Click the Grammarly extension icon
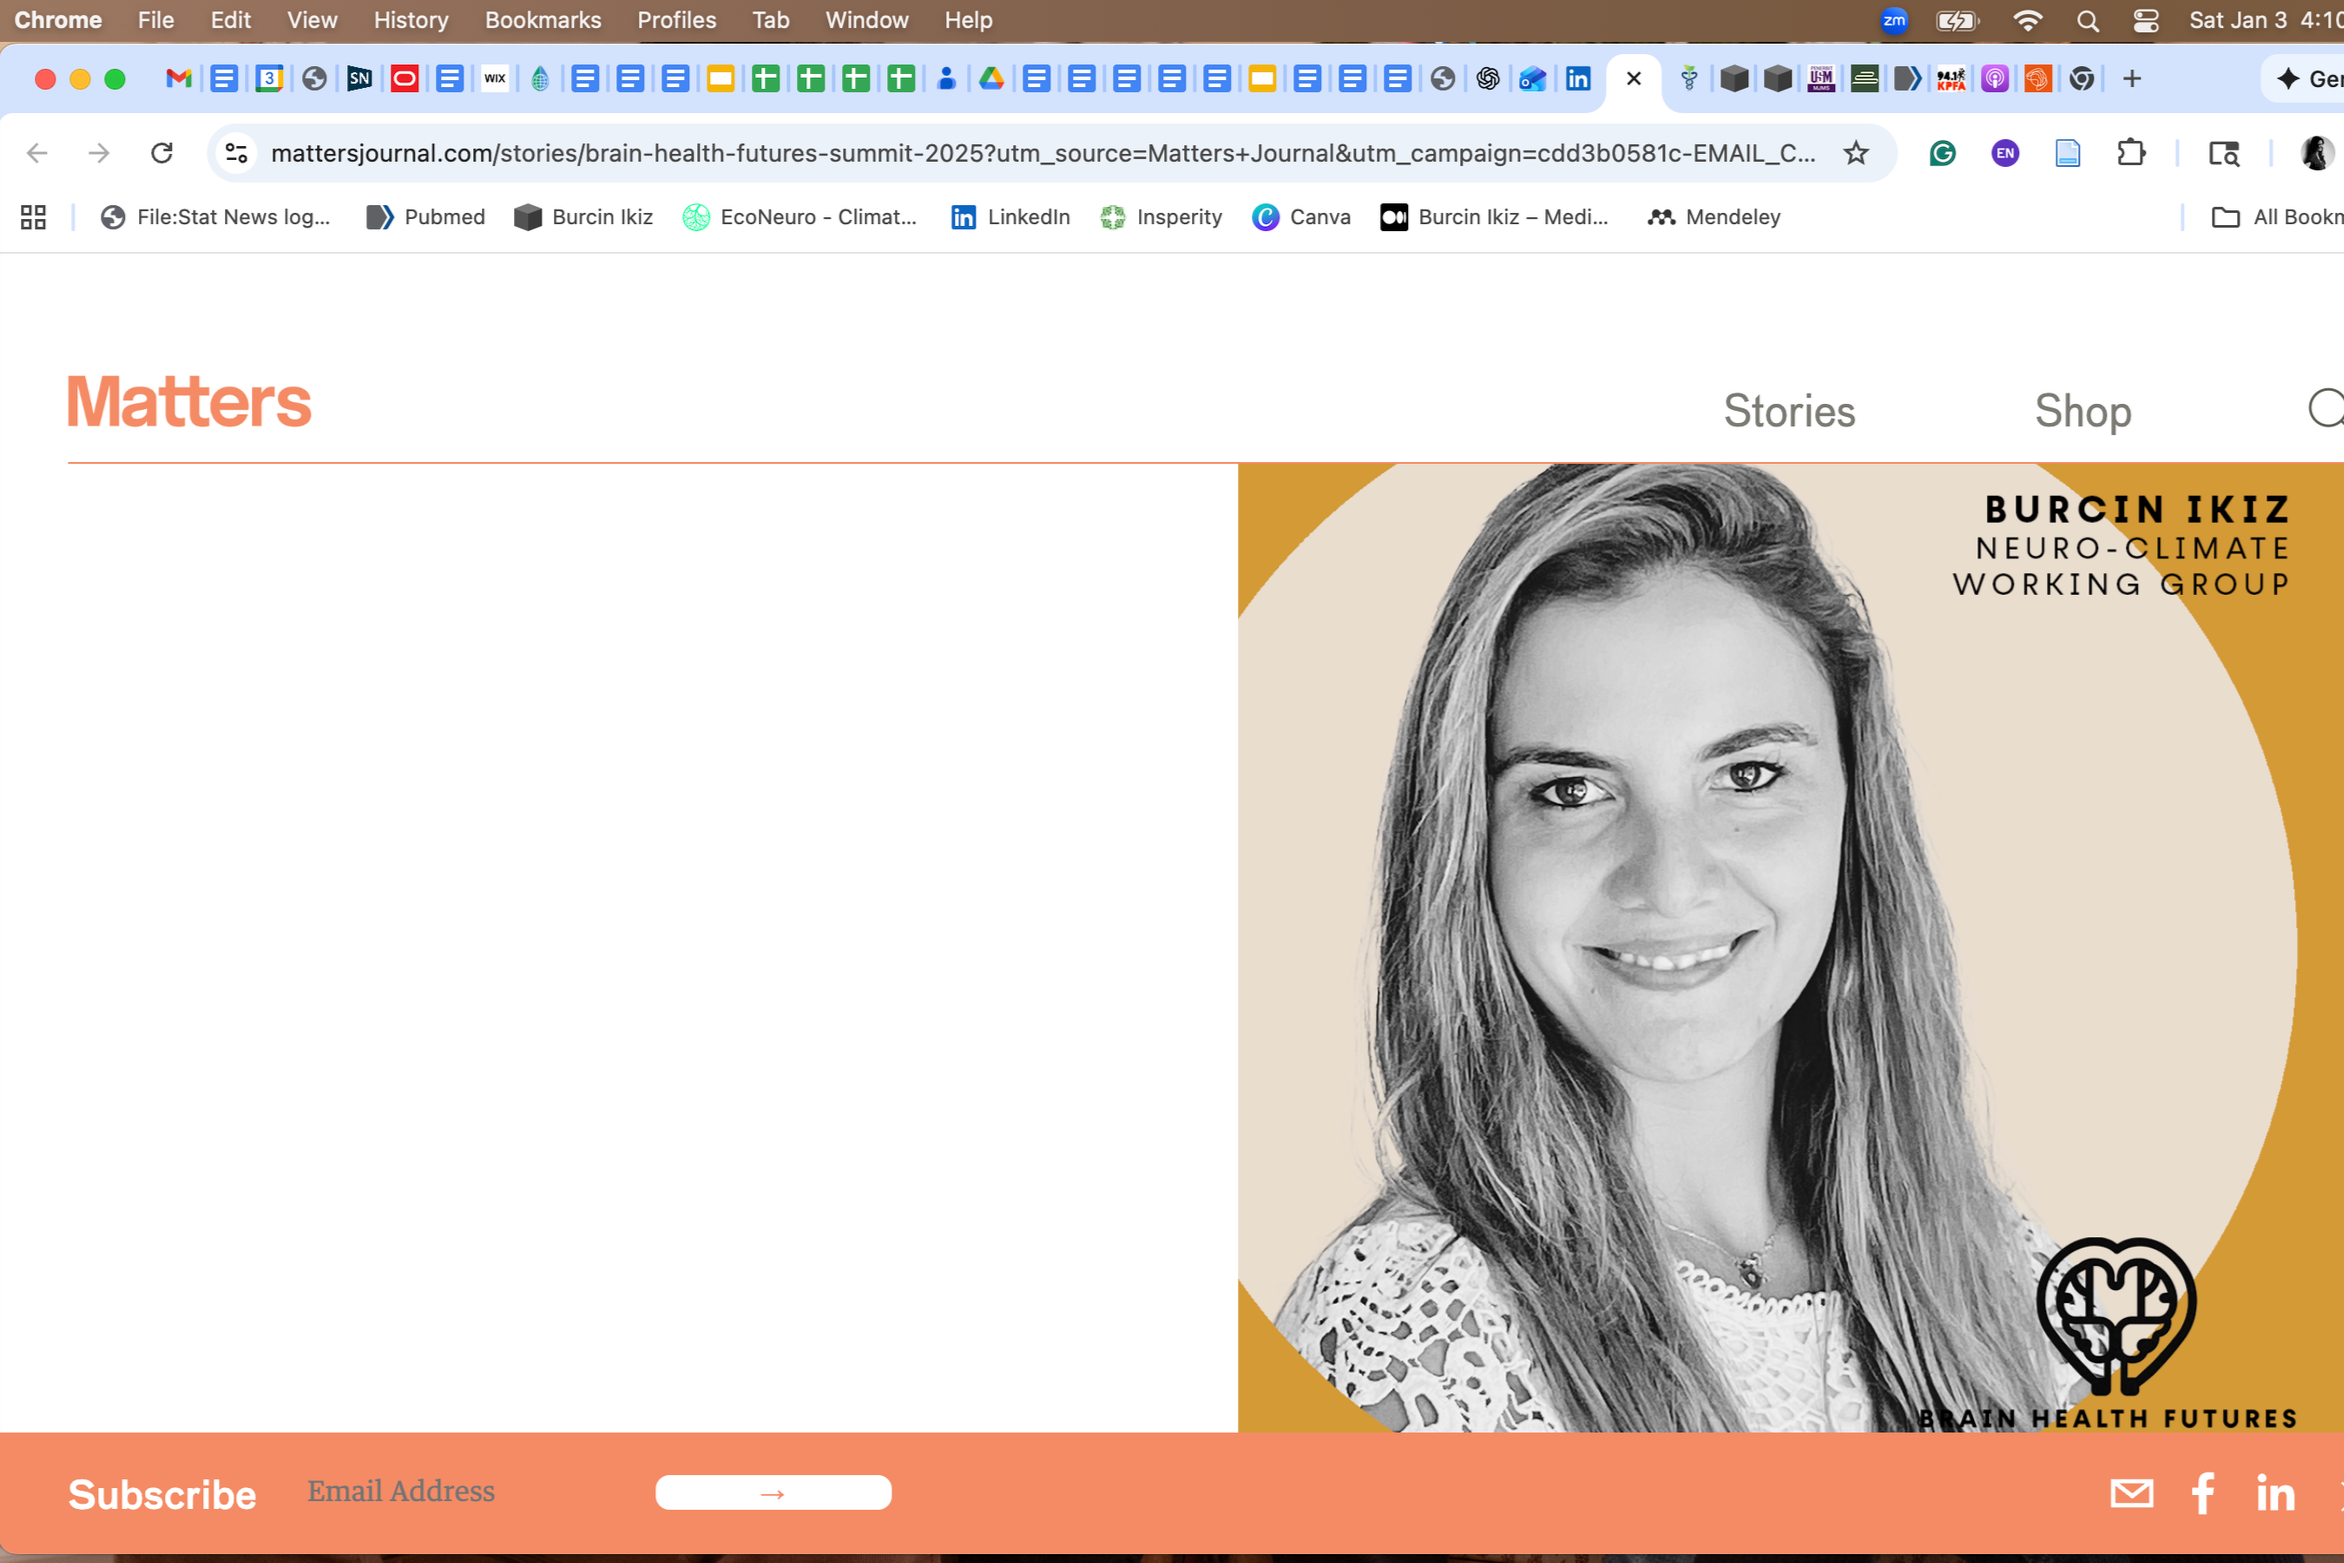 click(x=1942, y=153)
